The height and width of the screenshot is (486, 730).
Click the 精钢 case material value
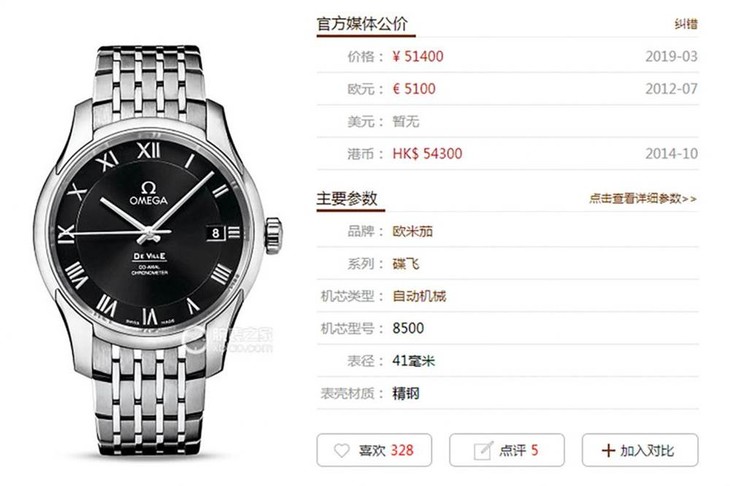[406, 393]
